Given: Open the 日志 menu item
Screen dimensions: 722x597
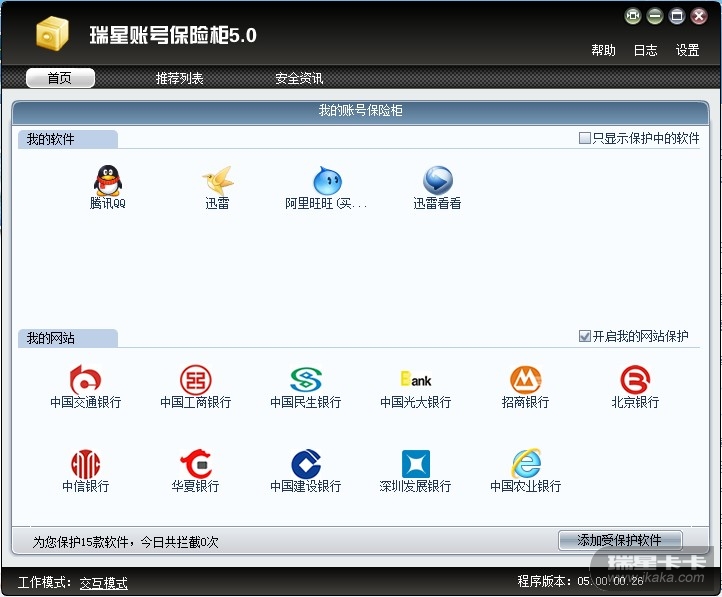Looking at the screenshot, I should coord(645,50).
